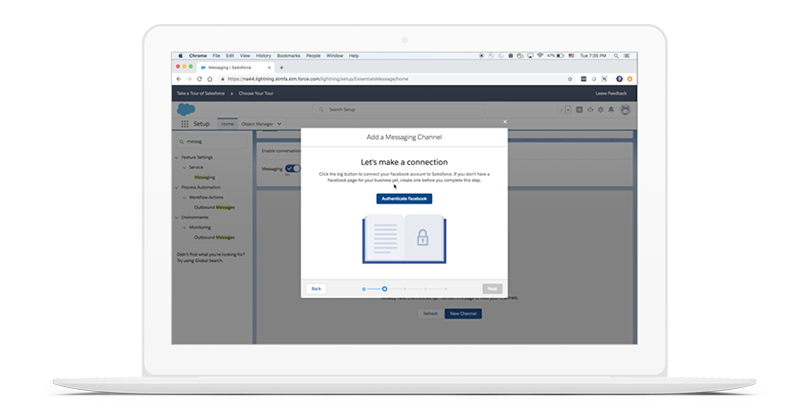Expand the Object Manager dropdown chevron
This screenshot has height=417, width=800.
click(x=279, y=124)
